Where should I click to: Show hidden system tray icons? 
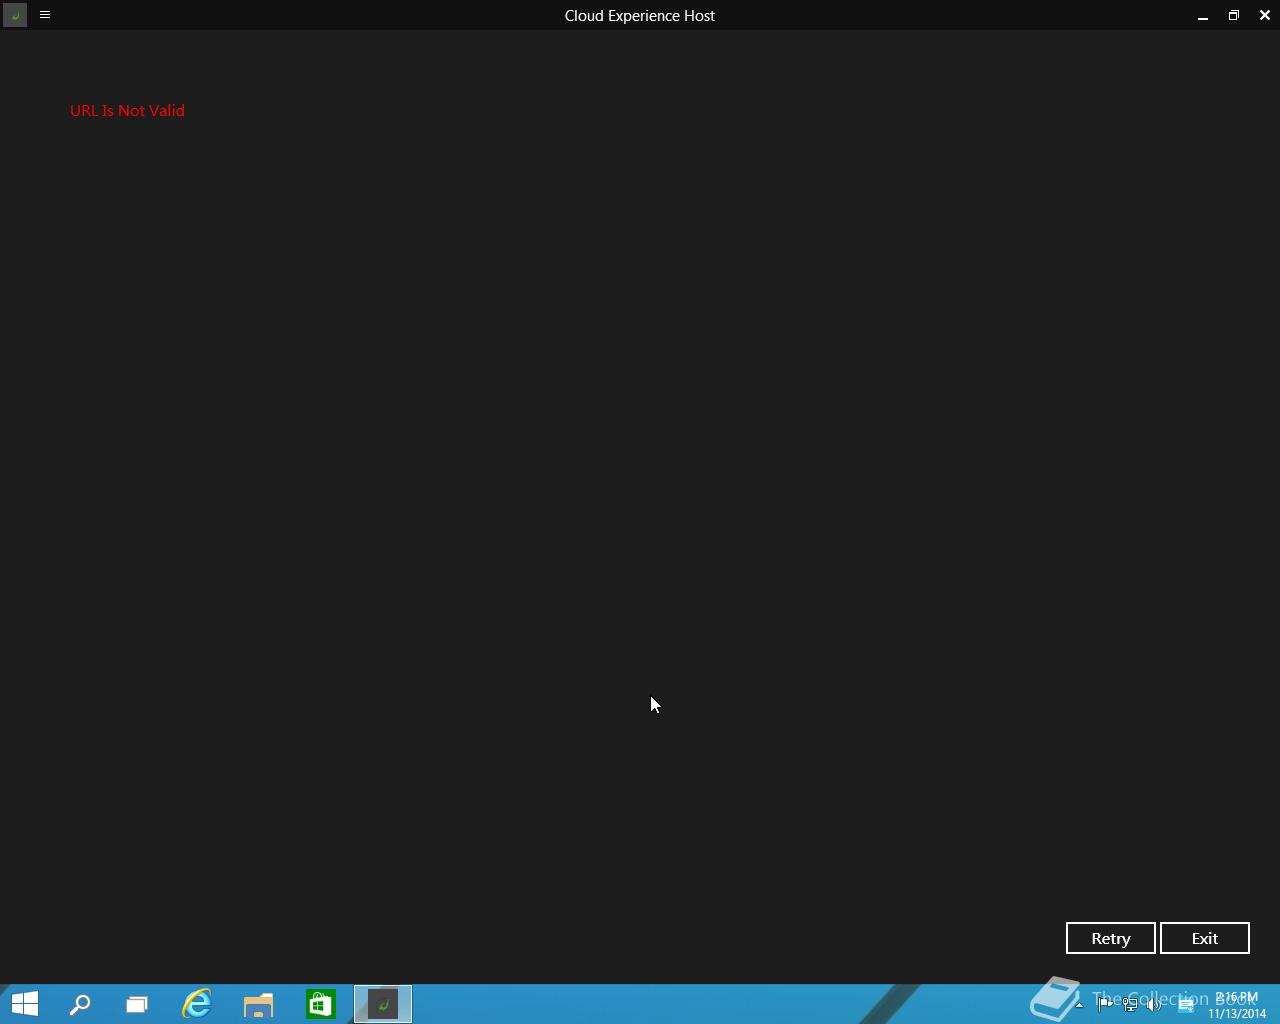(x=1079, y=1005)
